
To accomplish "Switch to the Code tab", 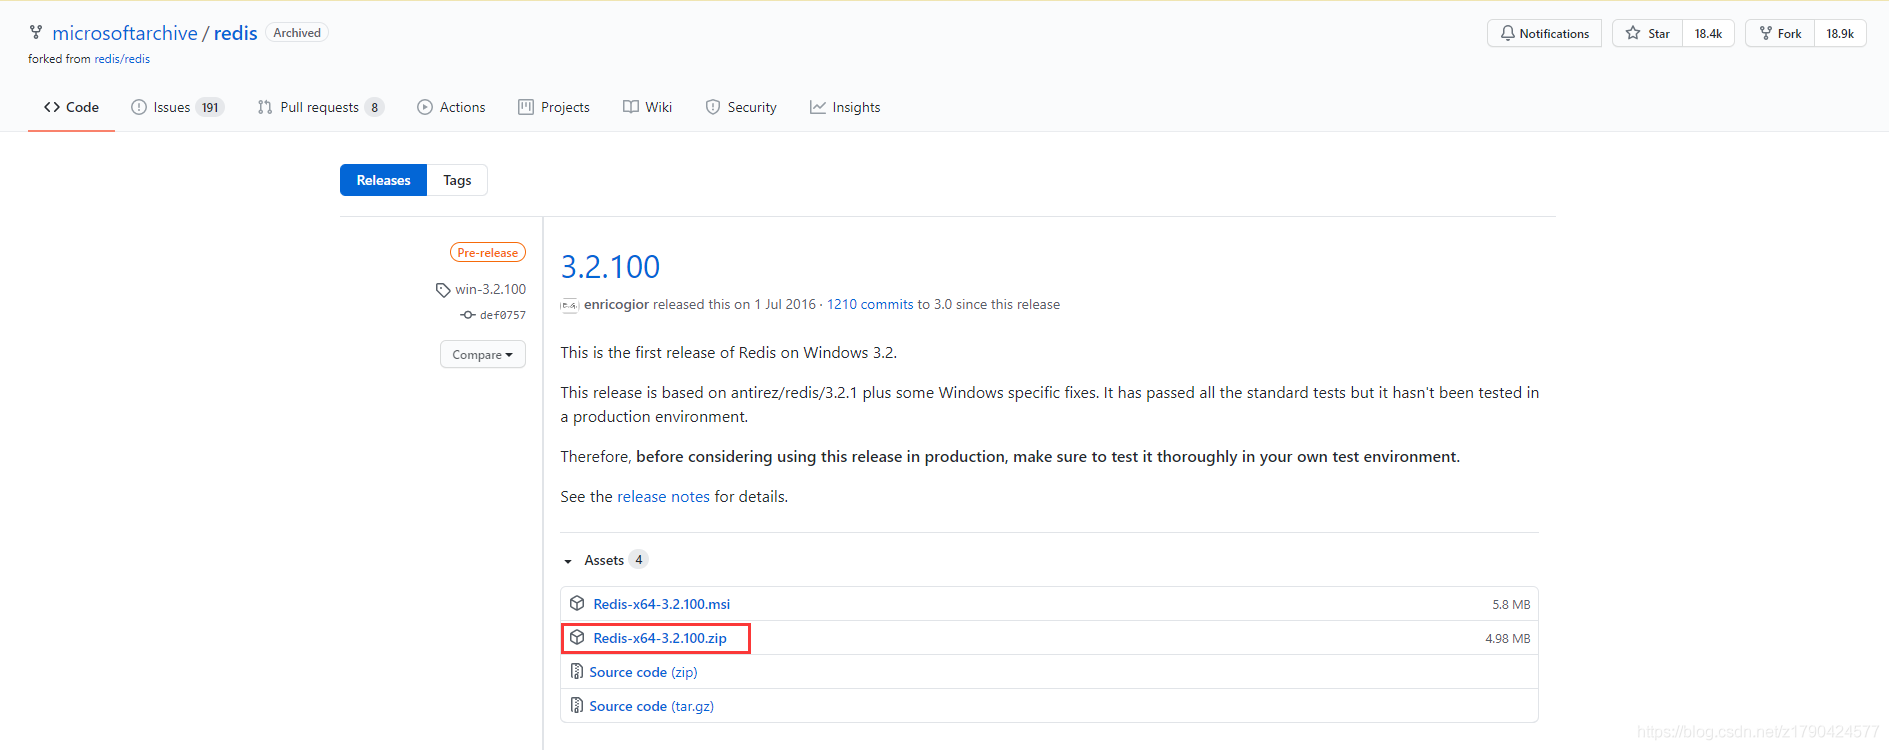I will coord(71,107).
